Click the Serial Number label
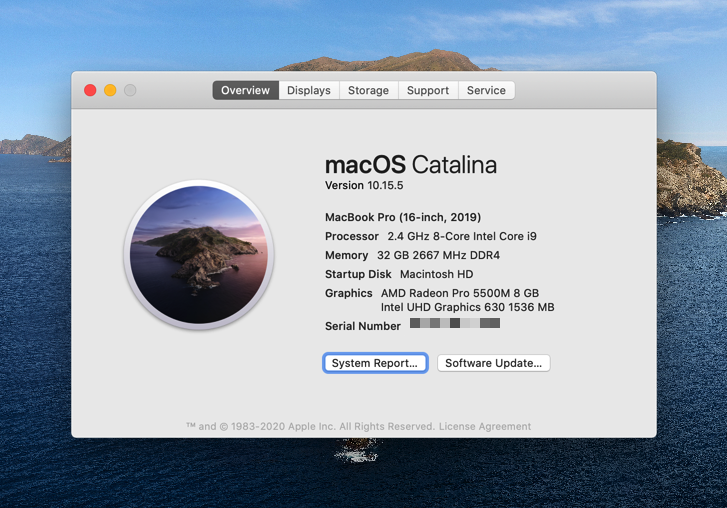The height and width of the screenshot is (508, 727). [363, 326]
